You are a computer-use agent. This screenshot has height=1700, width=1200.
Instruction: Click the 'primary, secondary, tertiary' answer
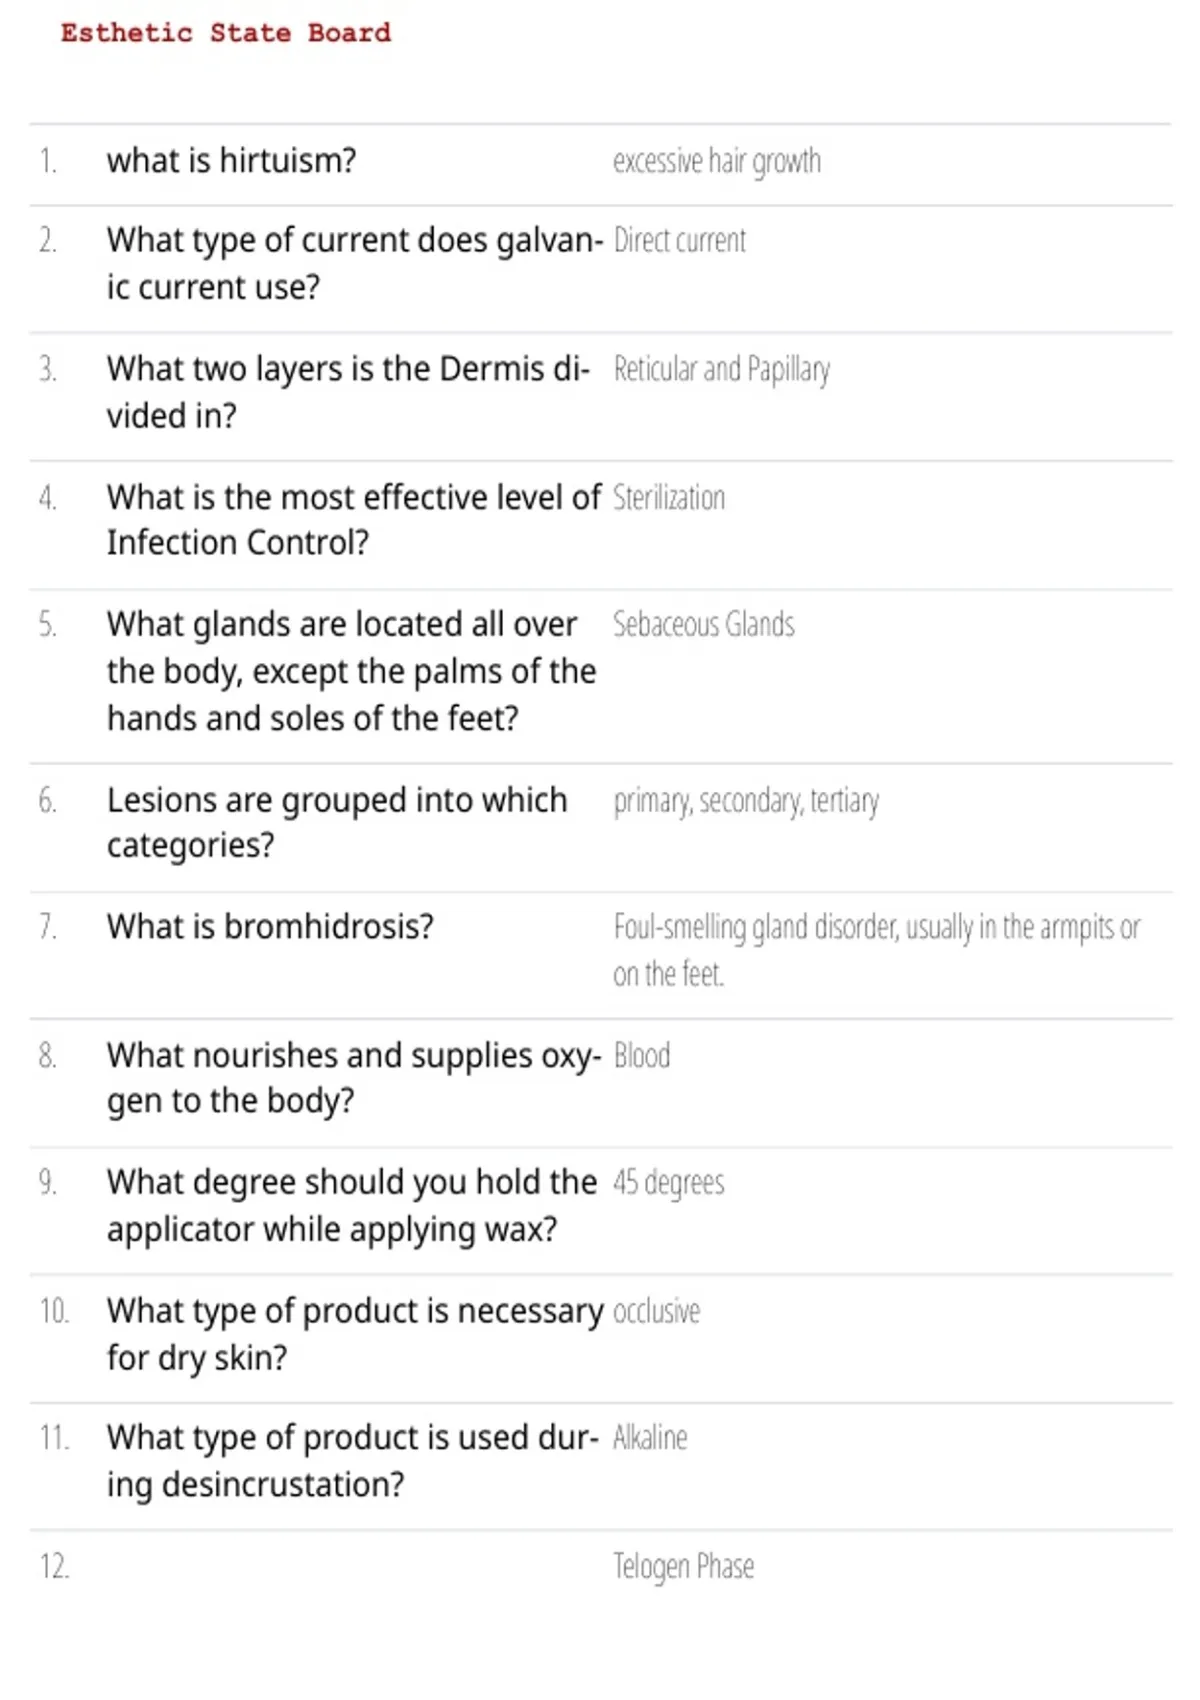pos(747,802)
